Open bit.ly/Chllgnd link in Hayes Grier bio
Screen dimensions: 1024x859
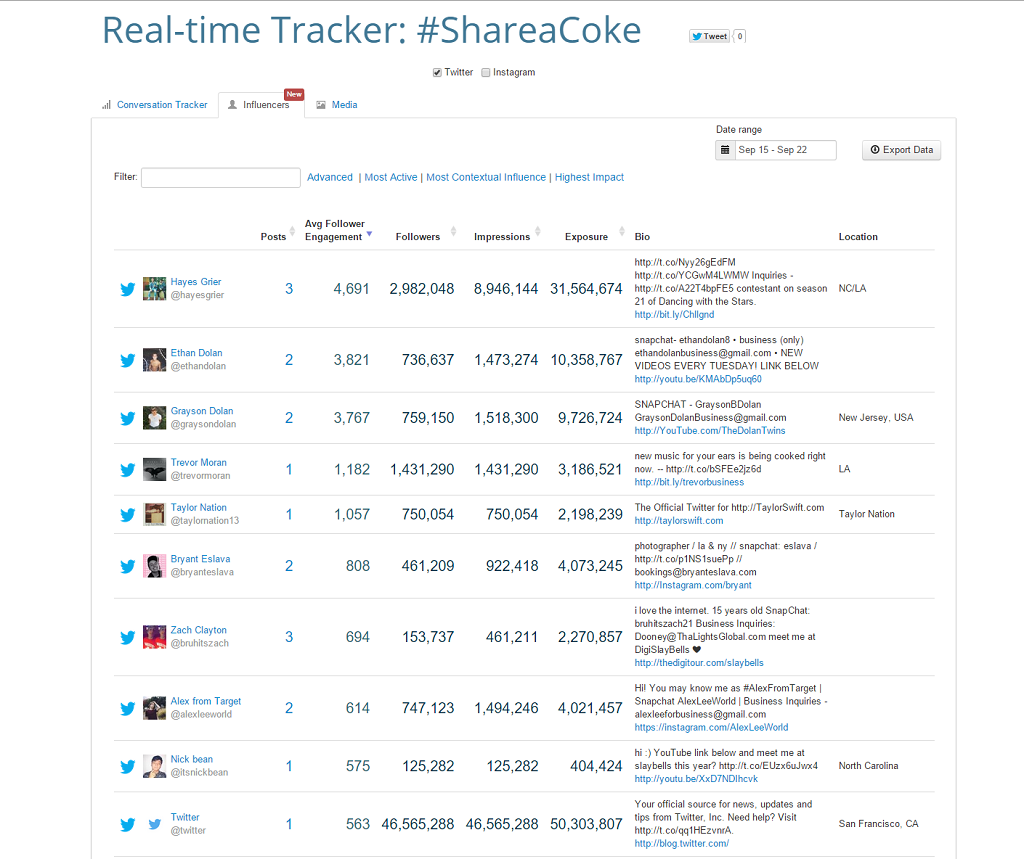tap(674, 315)
